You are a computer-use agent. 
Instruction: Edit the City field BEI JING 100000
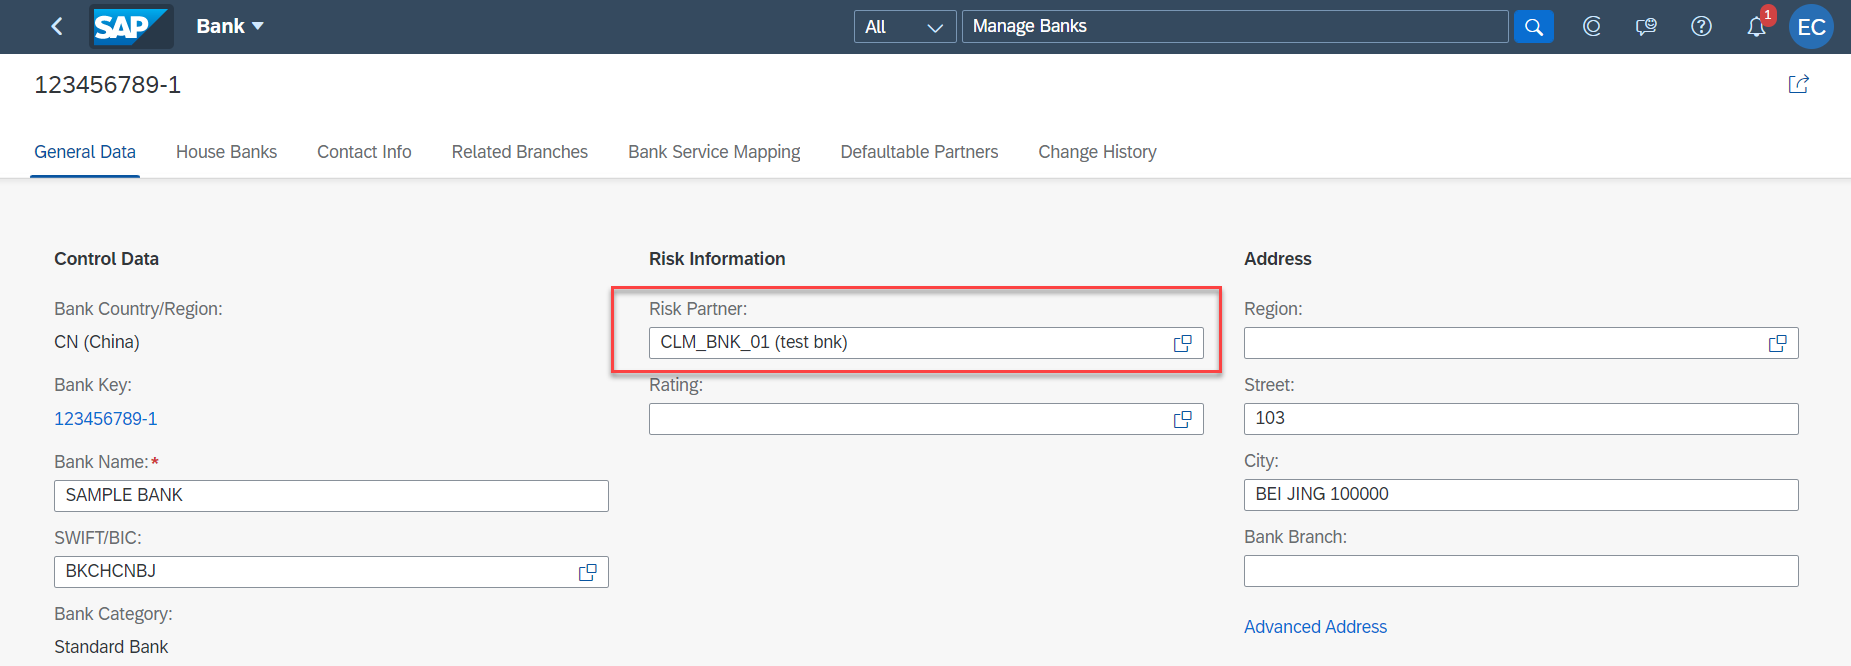1521,495
